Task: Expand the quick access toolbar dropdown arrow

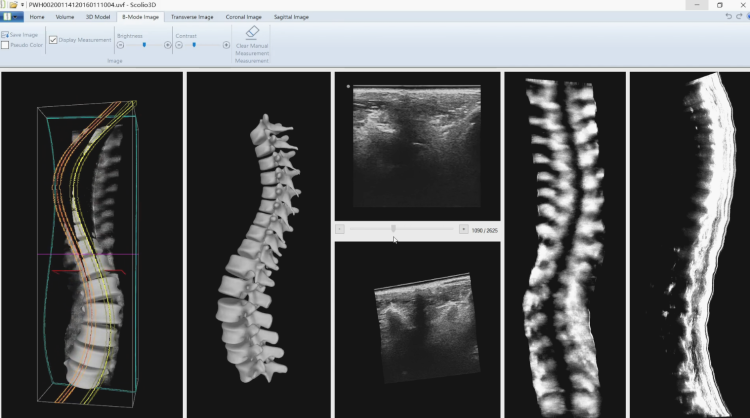Action: pyautogui.click(x=22, y=5)
